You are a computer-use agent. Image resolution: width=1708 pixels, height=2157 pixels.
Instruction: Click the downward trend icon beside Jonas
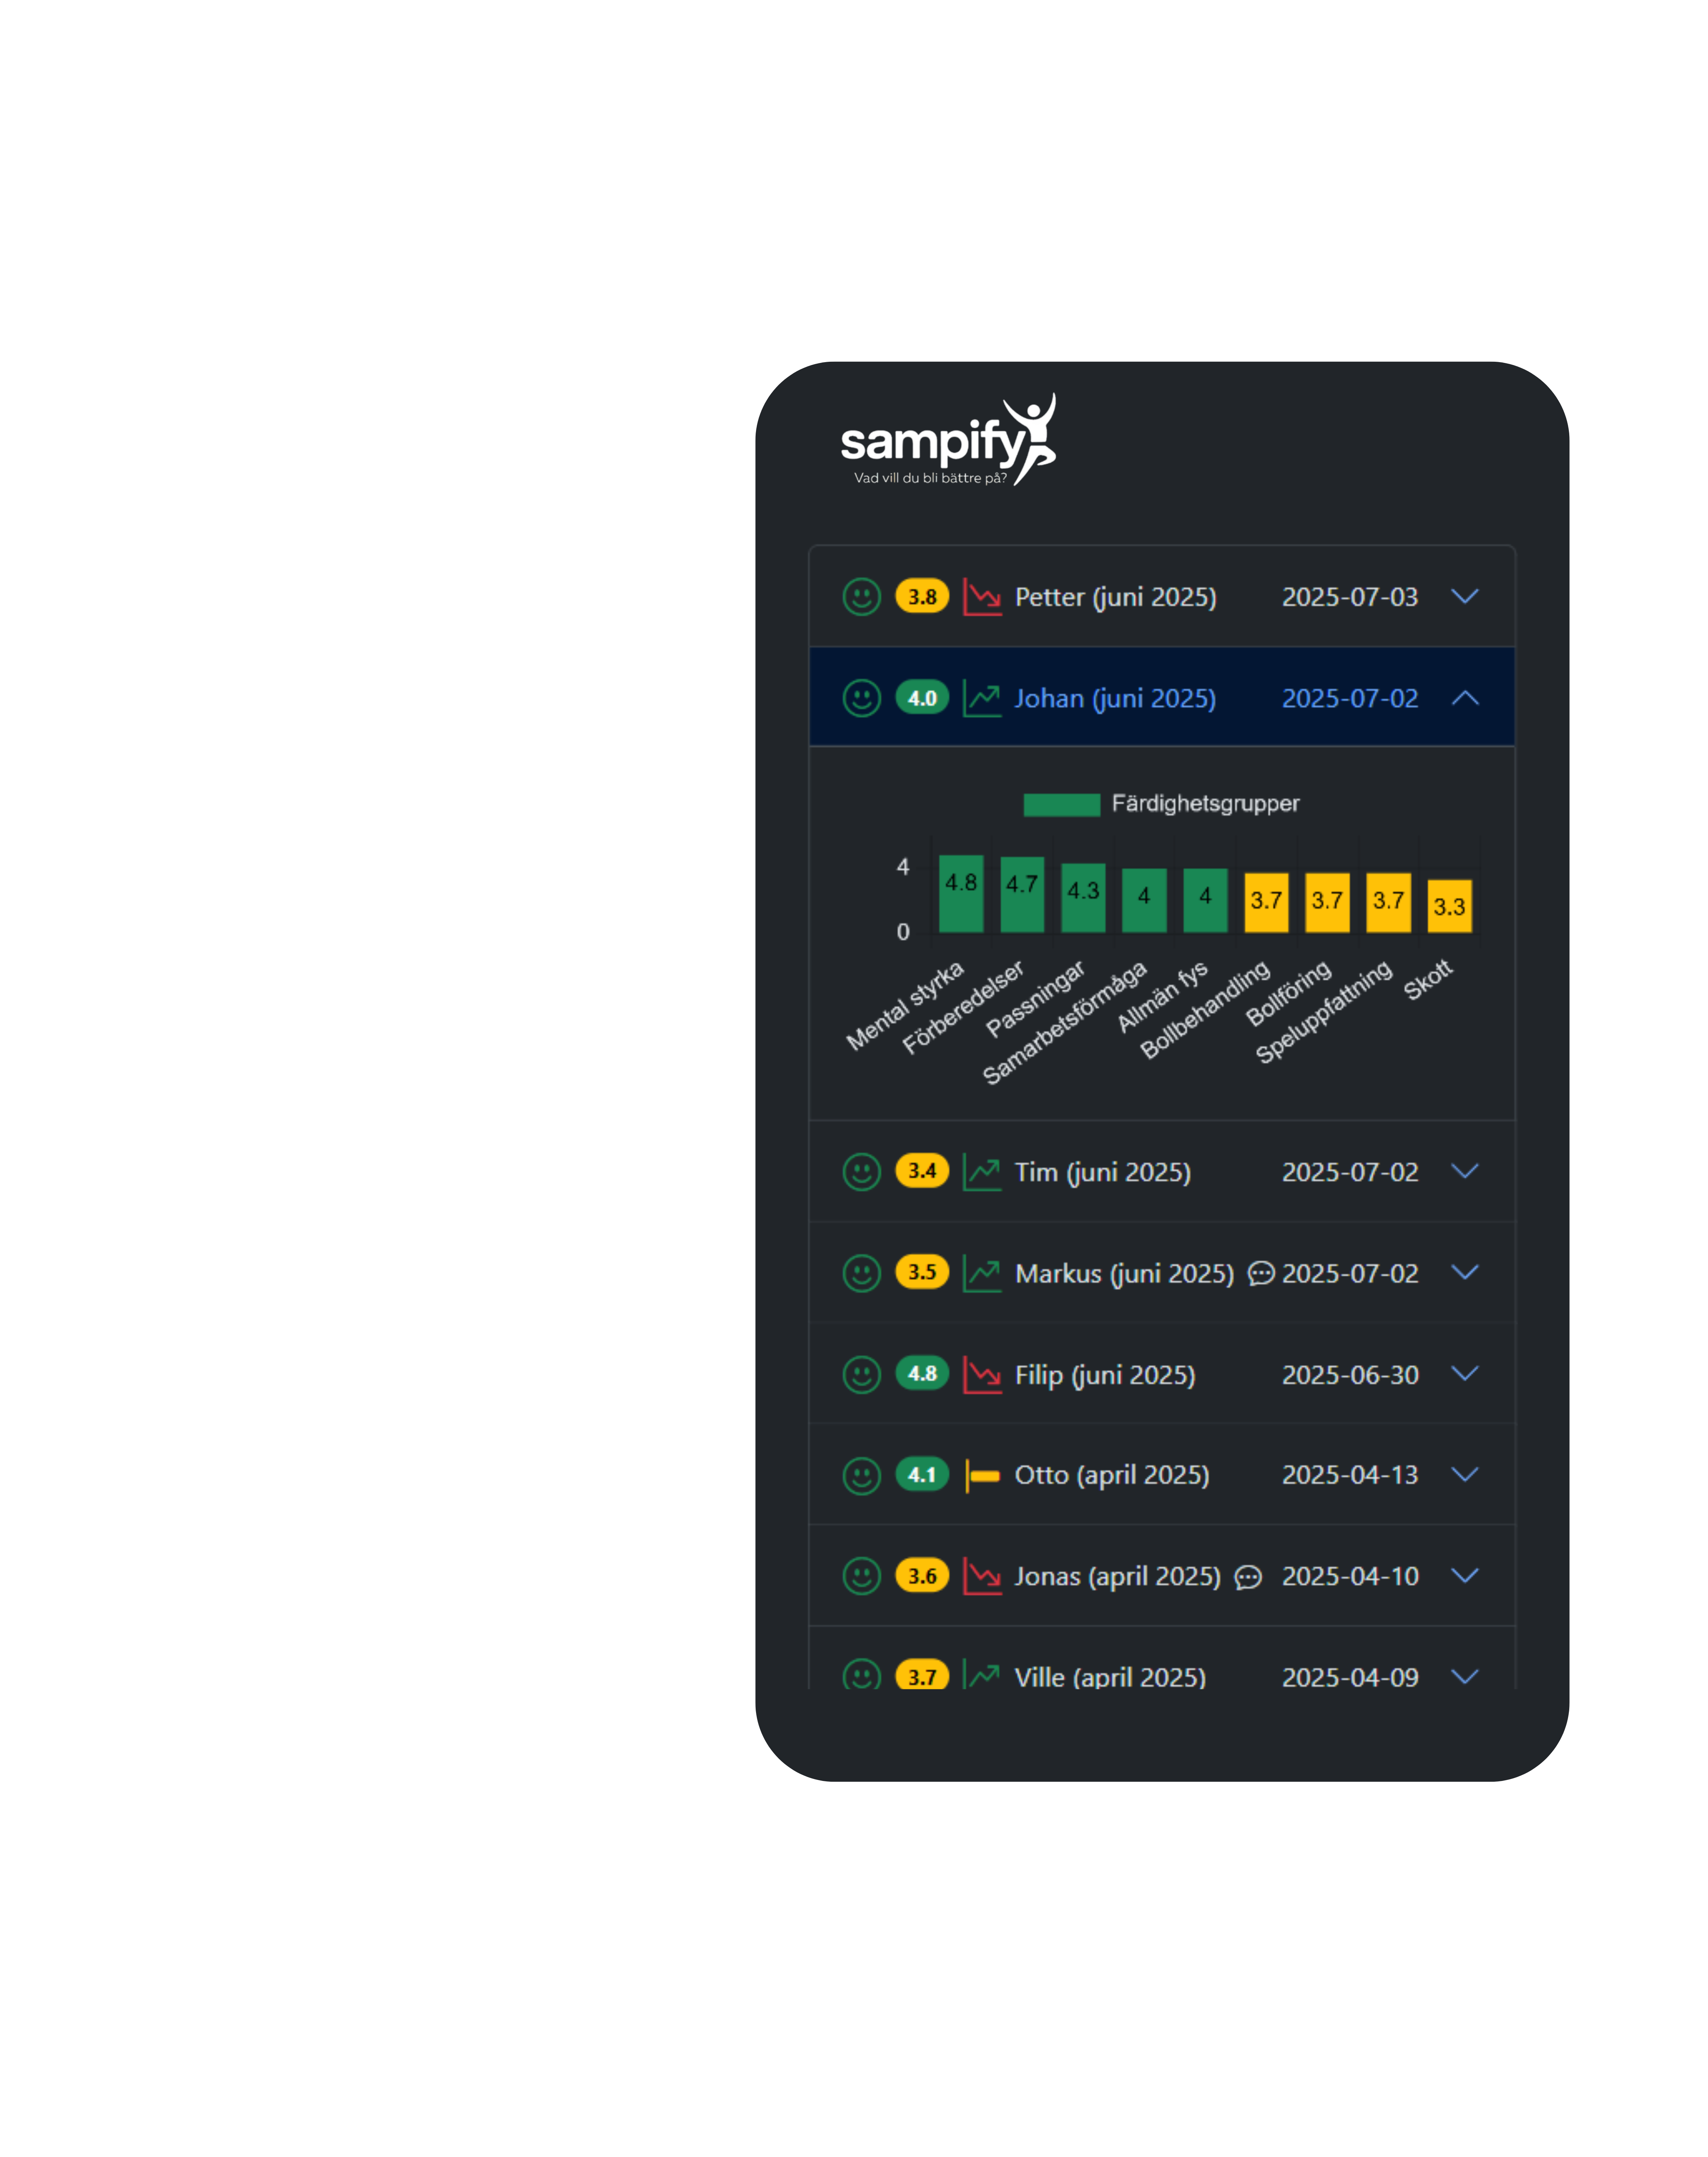[982, 1576]
